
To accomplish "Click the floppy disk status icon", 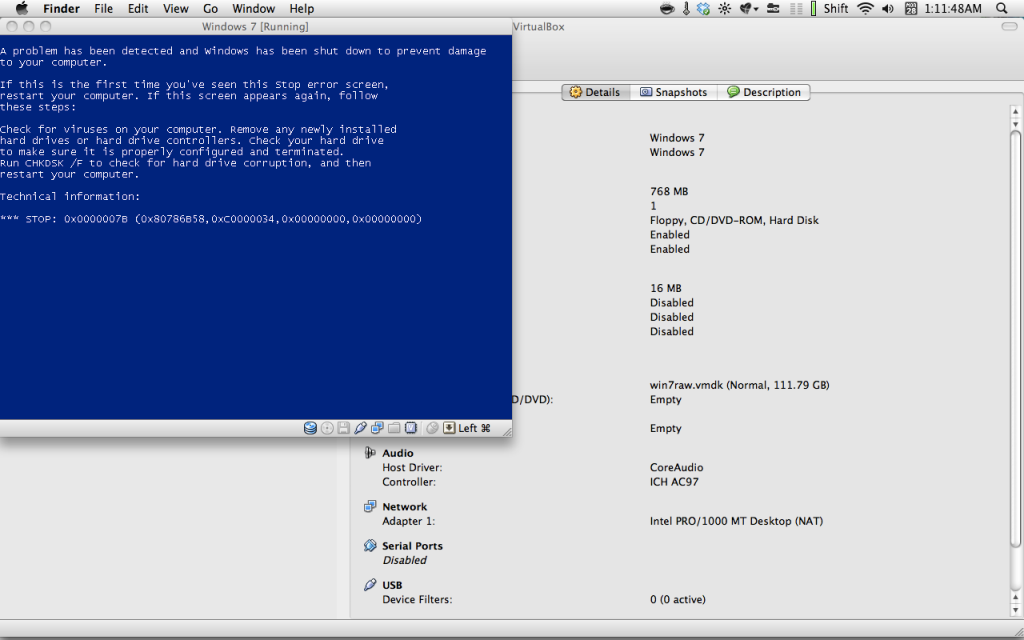I will 343,428.
